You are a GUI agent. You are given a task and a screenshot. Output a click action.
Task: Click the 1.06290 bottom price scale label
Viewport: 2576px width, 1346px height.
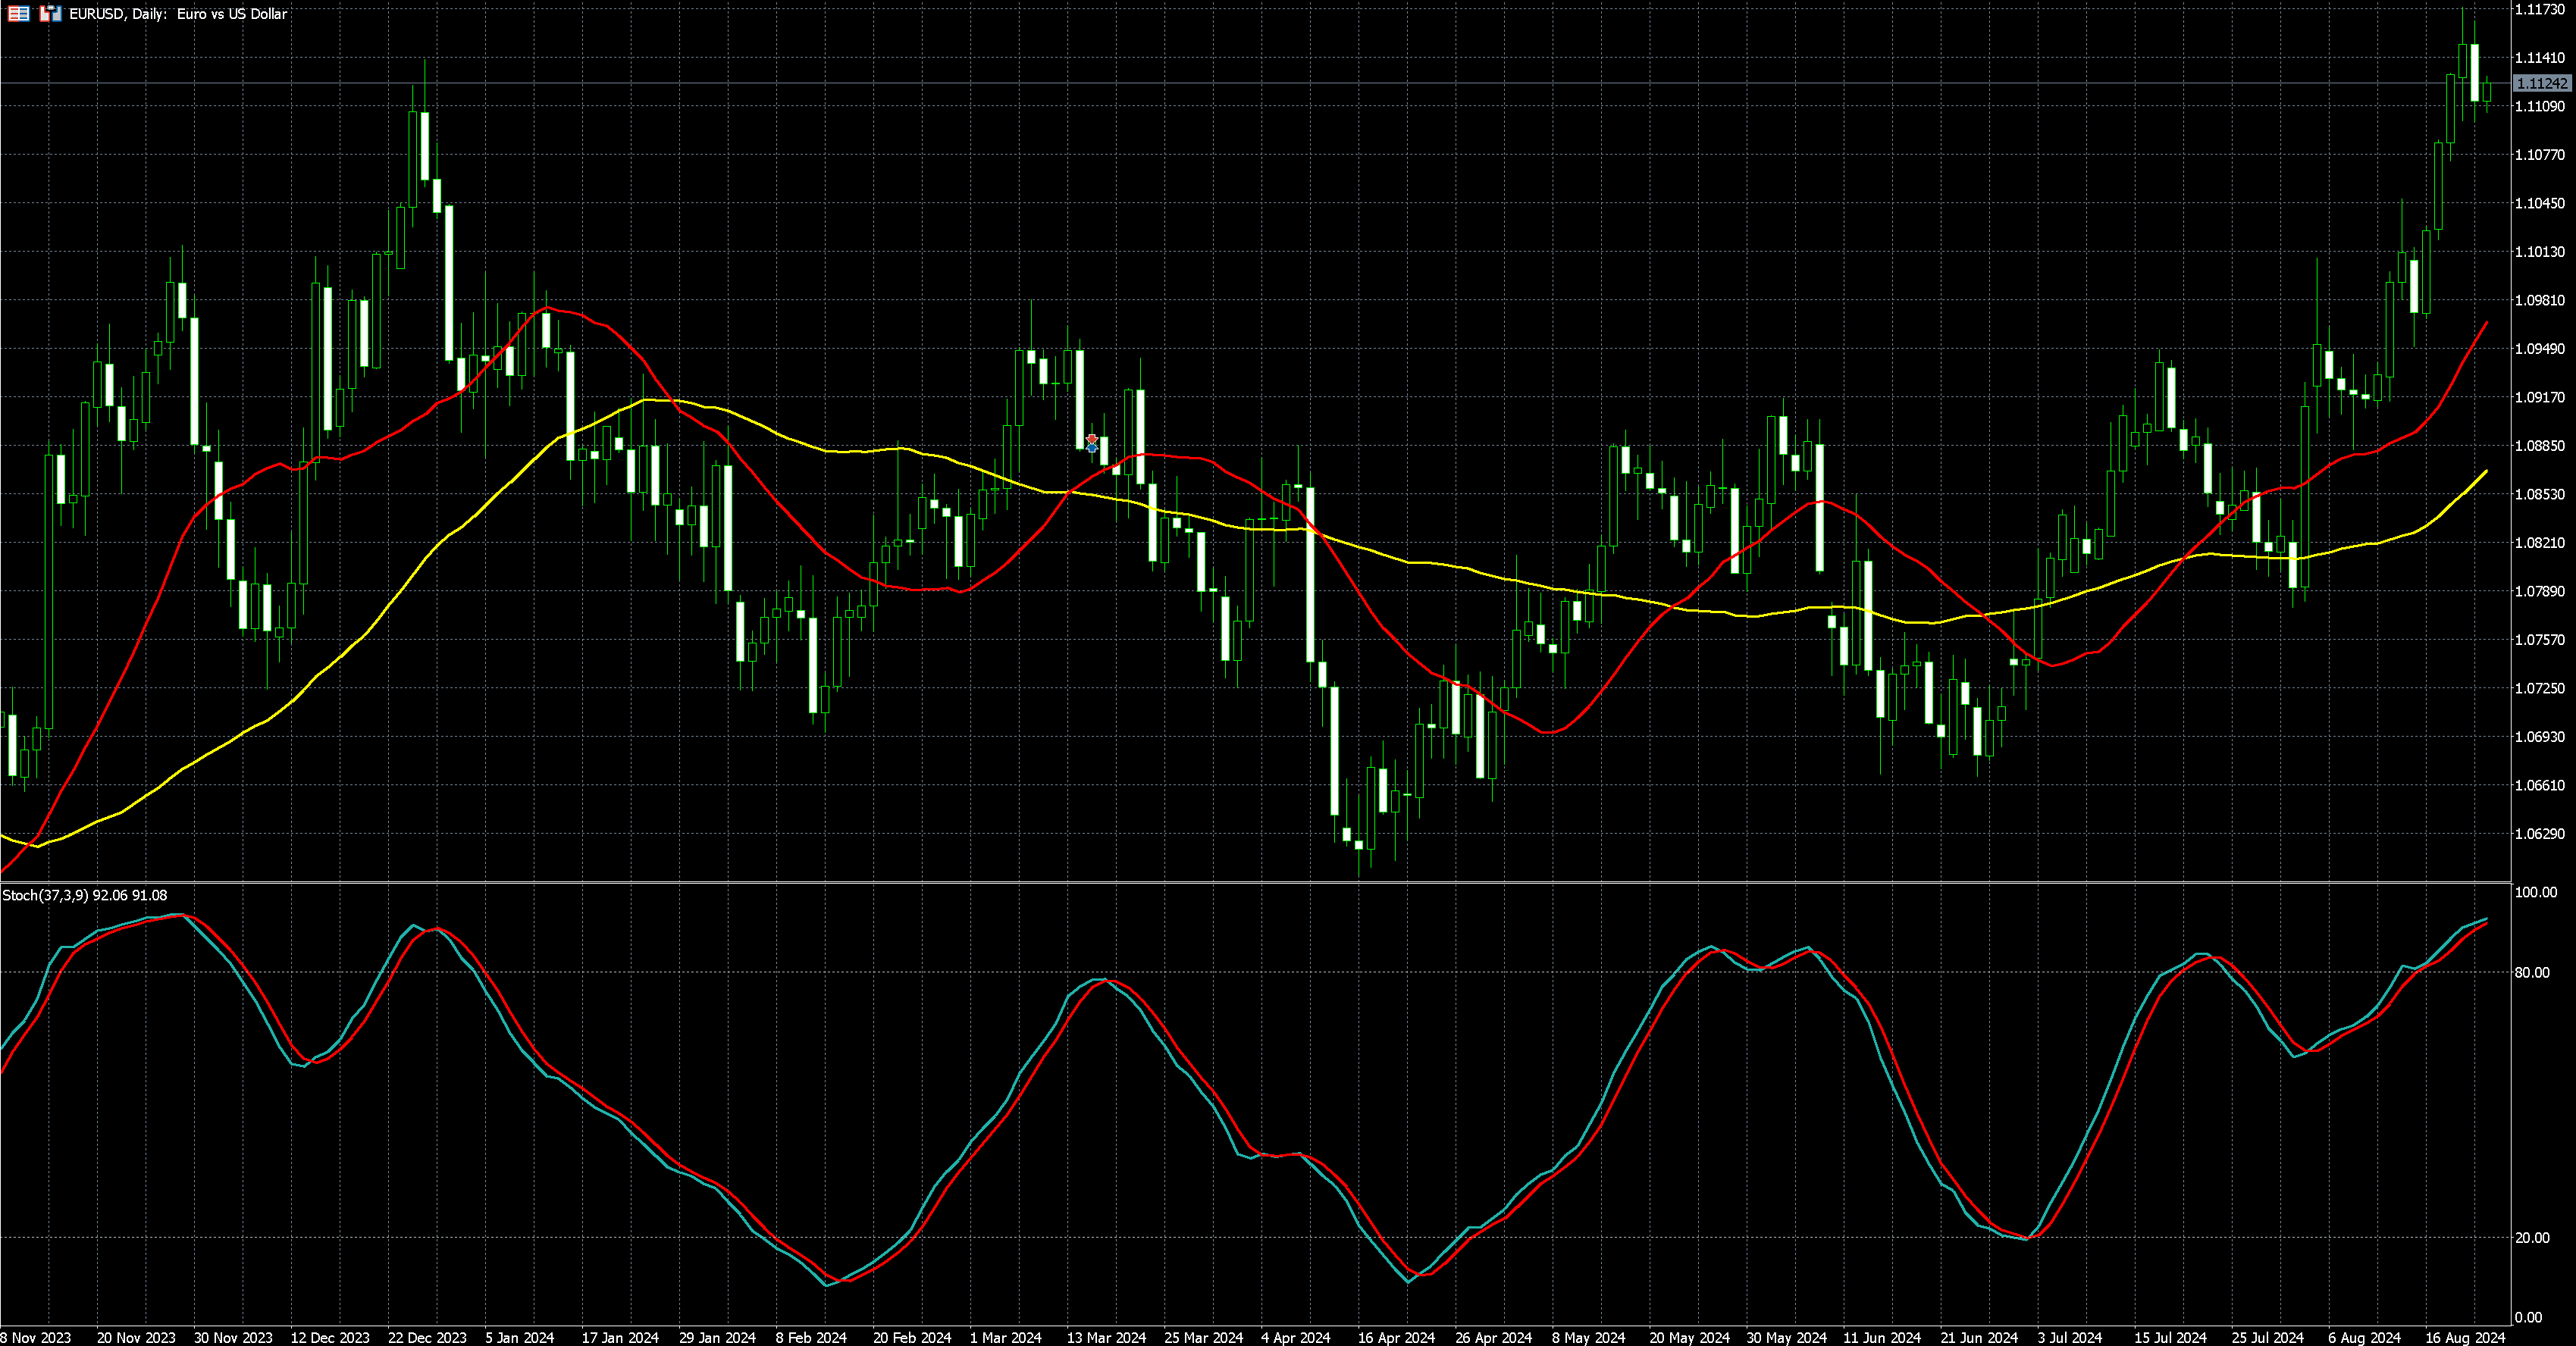[x=2540, y=834]
